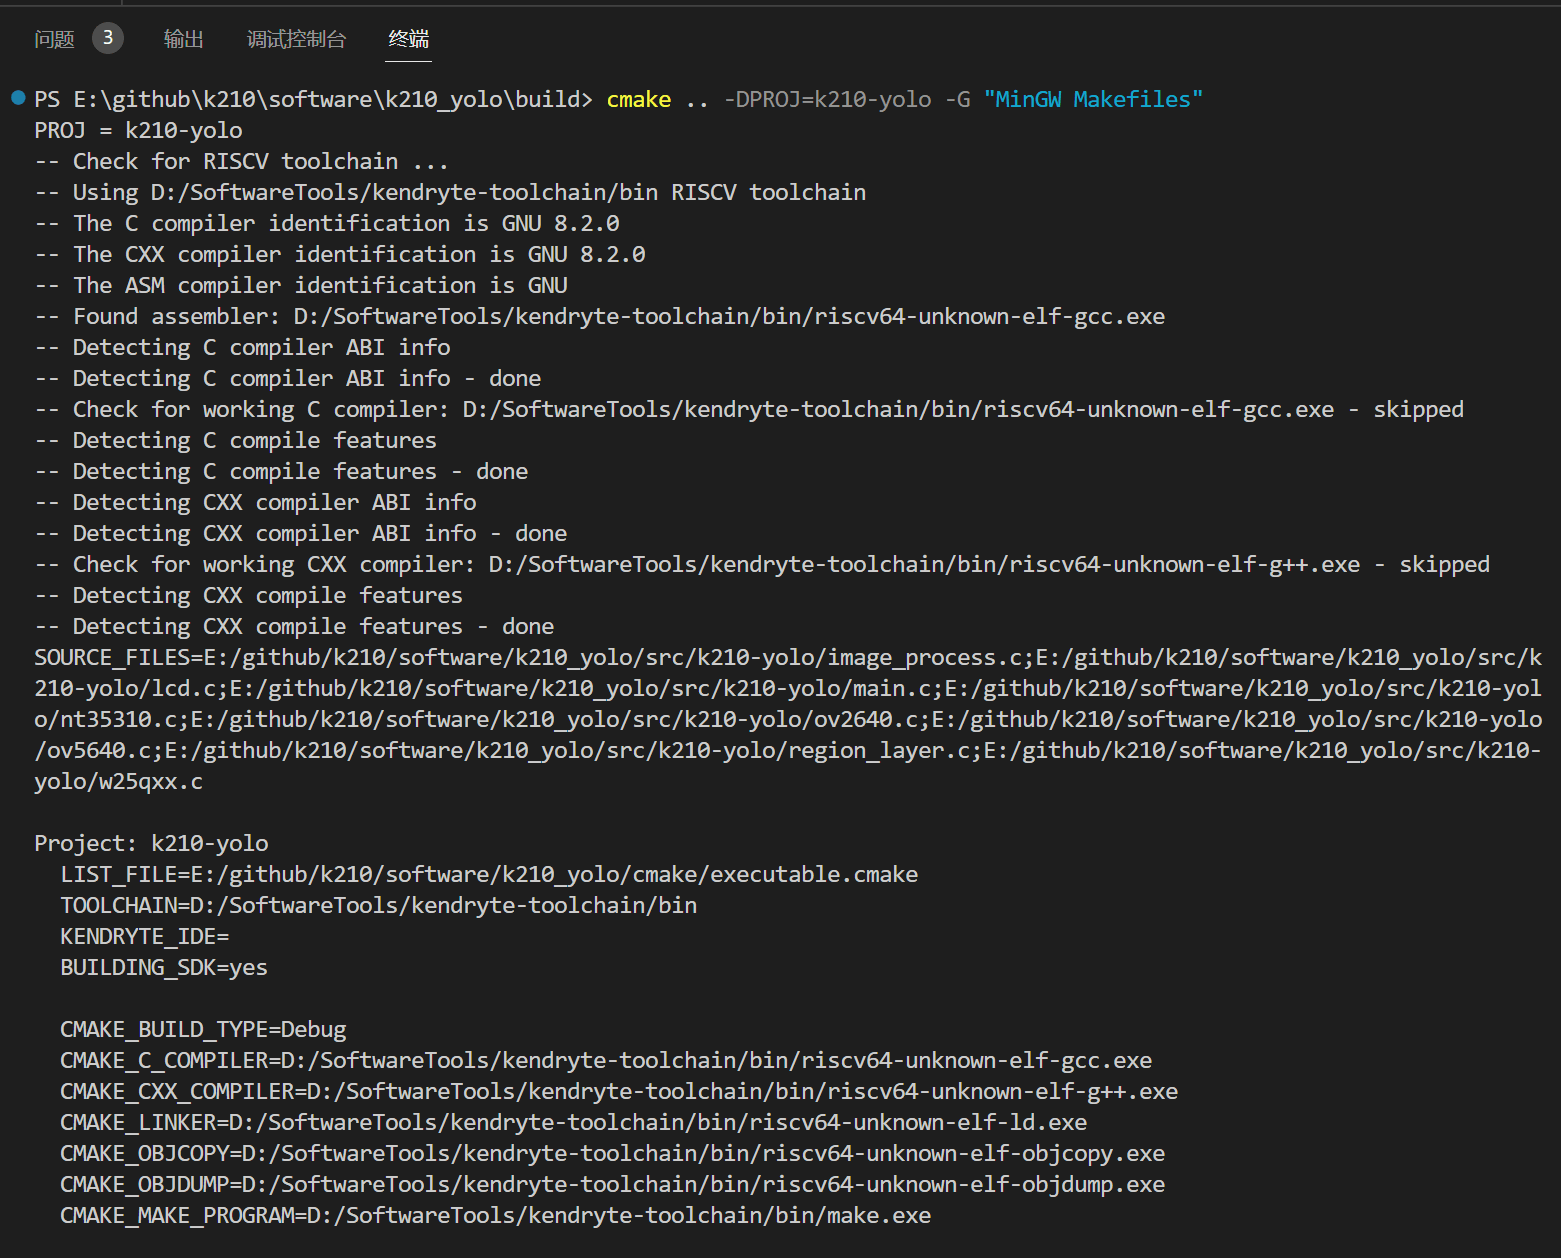Click the "Check for RISCV toolchain ..." line
The width and height of the screenshot is (1561, 1258).
tap(242, 162)
